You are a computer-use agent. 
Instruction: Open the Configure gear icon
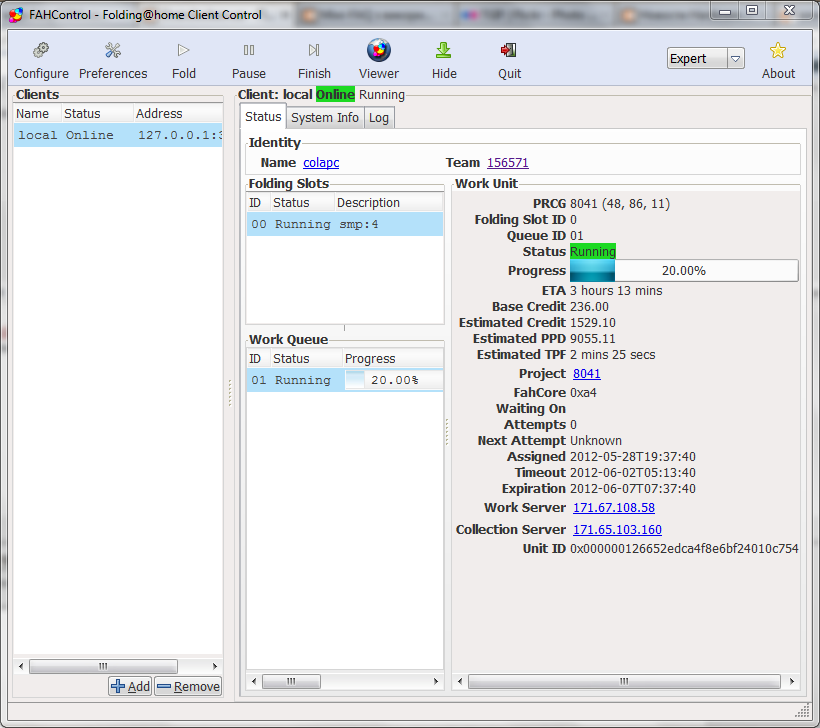click(x=41, y=50)
